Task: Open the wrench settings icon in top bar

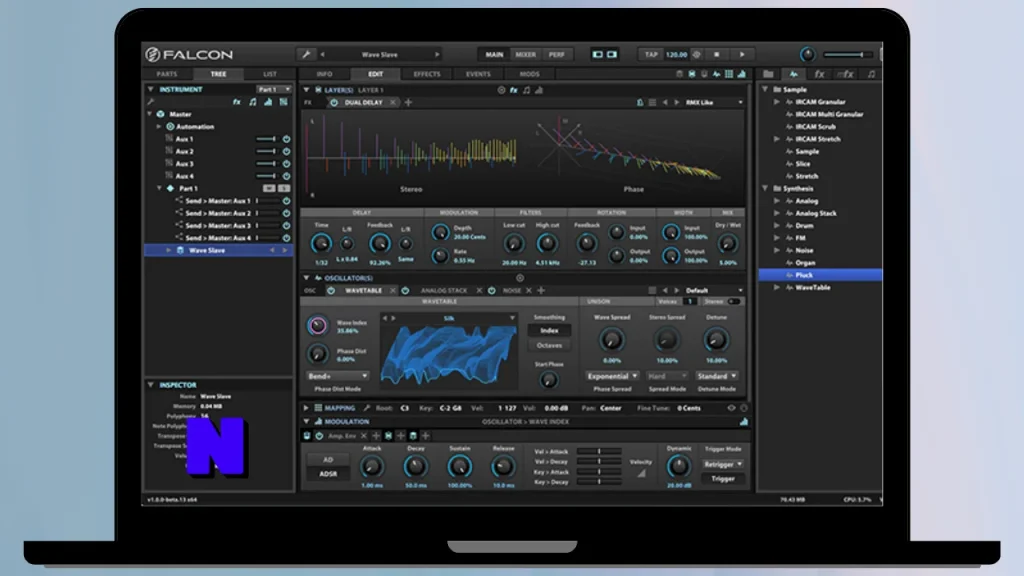Action: pos(306,54)
